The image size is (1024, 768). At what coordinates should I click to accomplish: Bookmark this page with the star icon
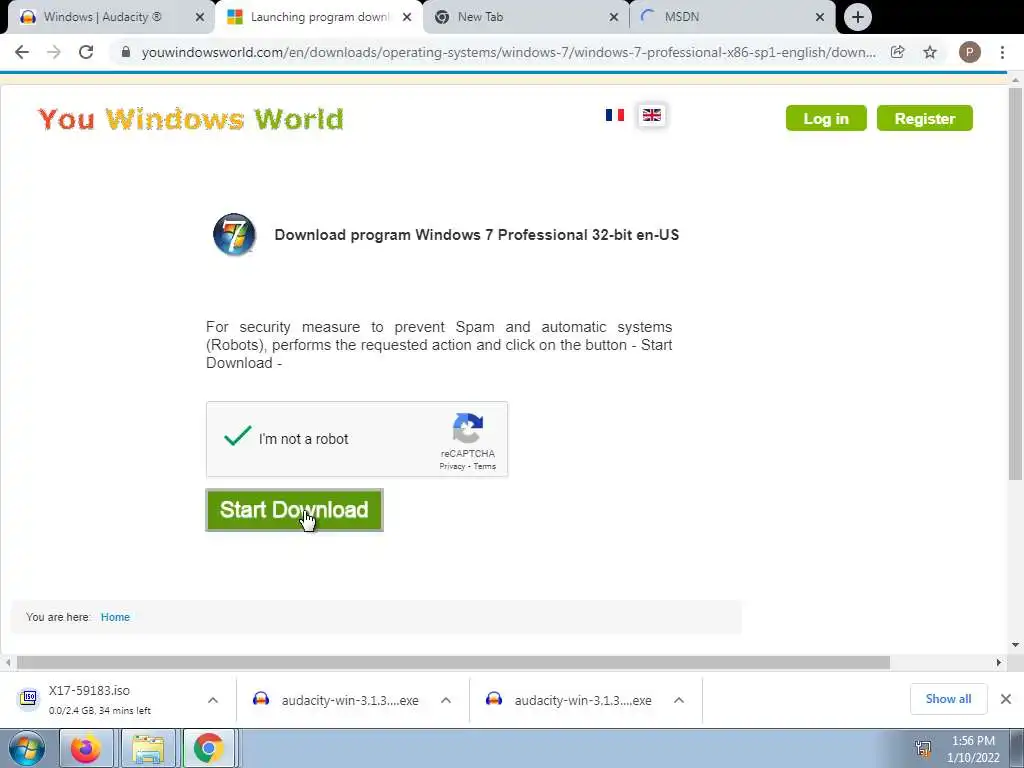[x=930, y=52]
